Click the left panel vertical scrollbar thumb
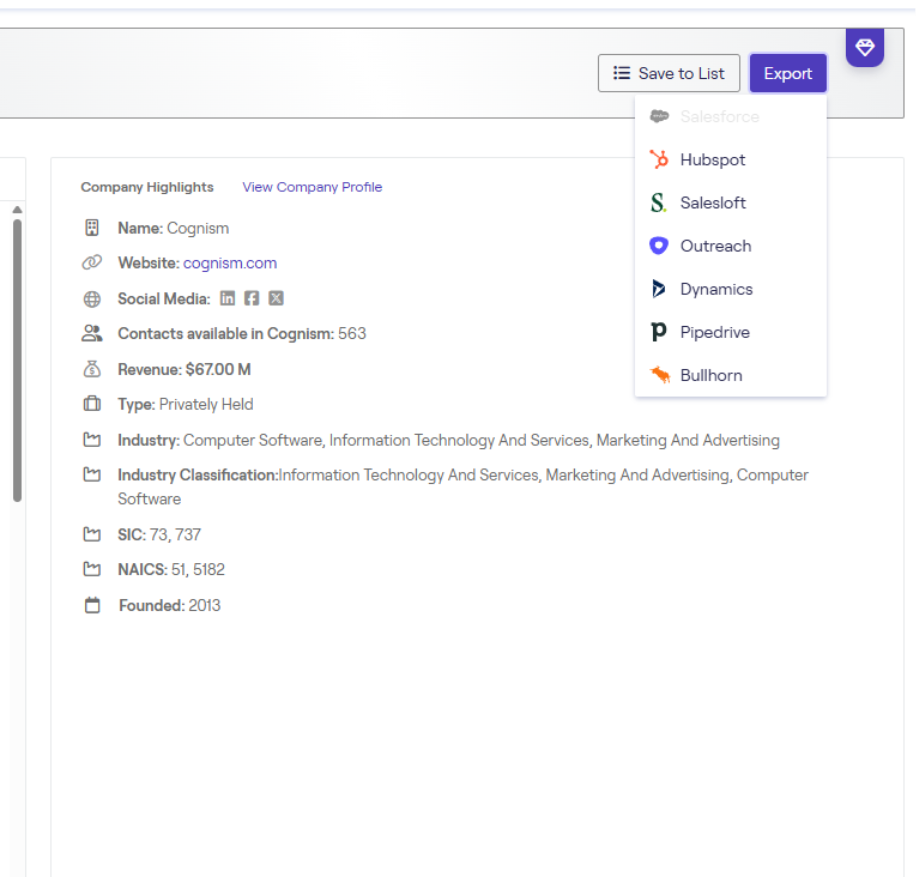 pos(17,360)
